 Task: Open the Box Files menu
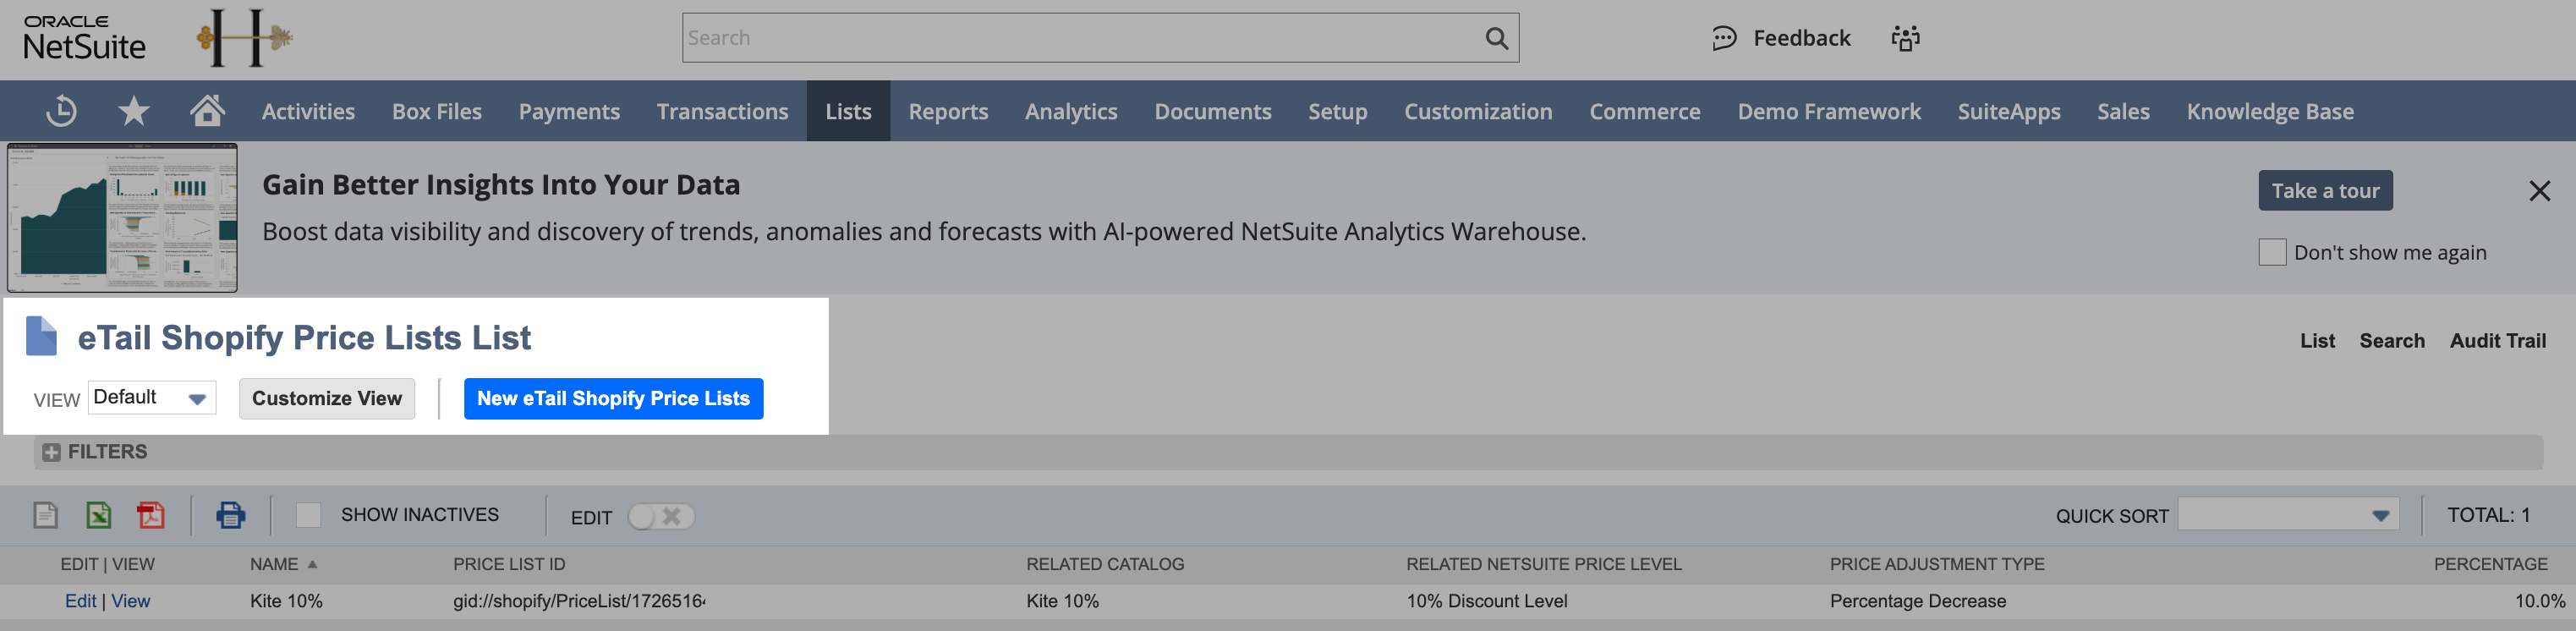click(x=437, y=111)
